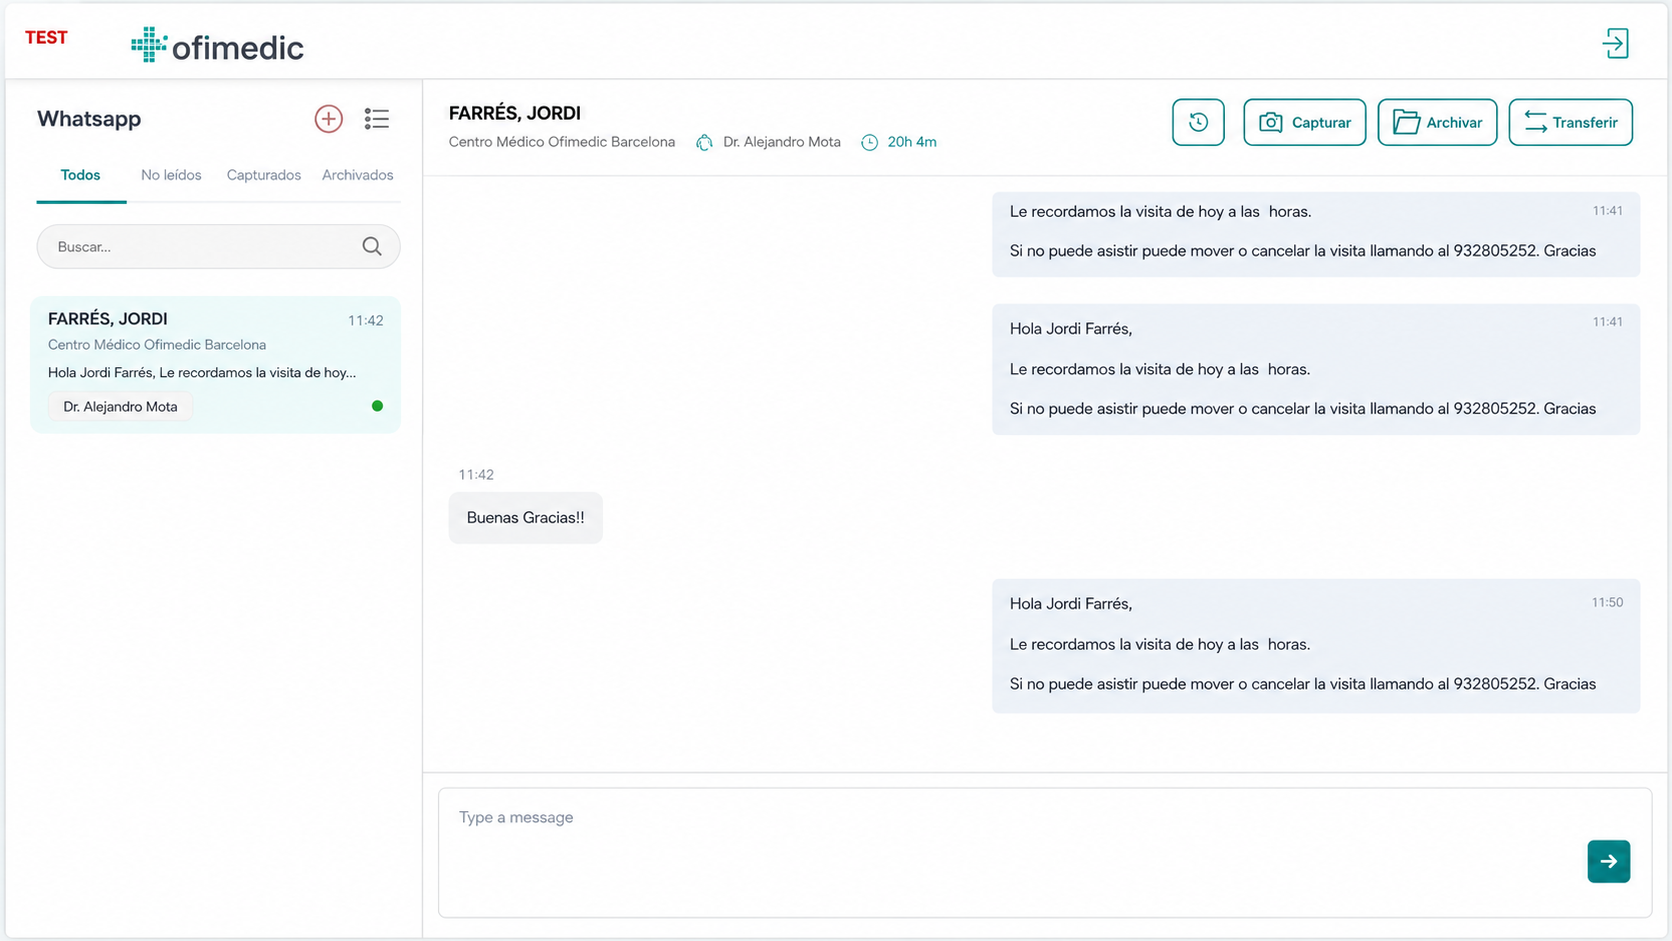Click the Type a message box
The height and width of the screenshot is (941, 1672).
tap(1044, 852)
